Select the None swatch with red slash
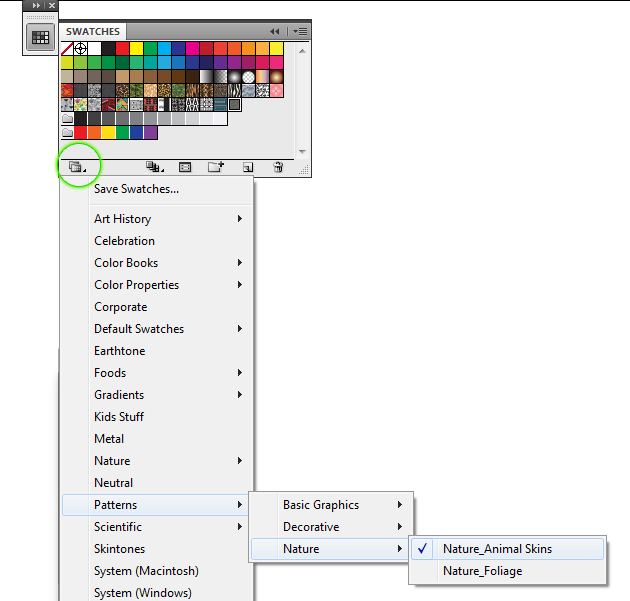The width and height of the screenshot is (630, 601). pyautogui.click(x=67, y=49)
